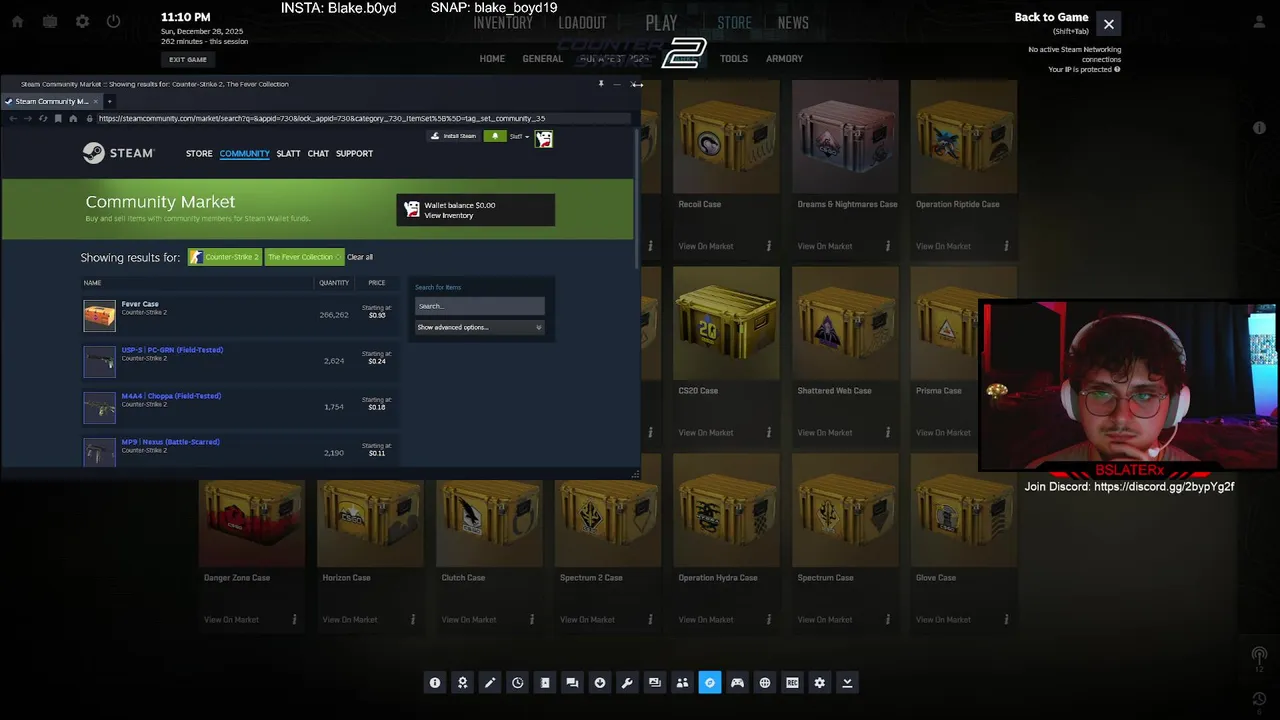Open the notes pencil icon in overlay toolbar
This screenshot has width=1280, height=720.
tap(490, 683)
